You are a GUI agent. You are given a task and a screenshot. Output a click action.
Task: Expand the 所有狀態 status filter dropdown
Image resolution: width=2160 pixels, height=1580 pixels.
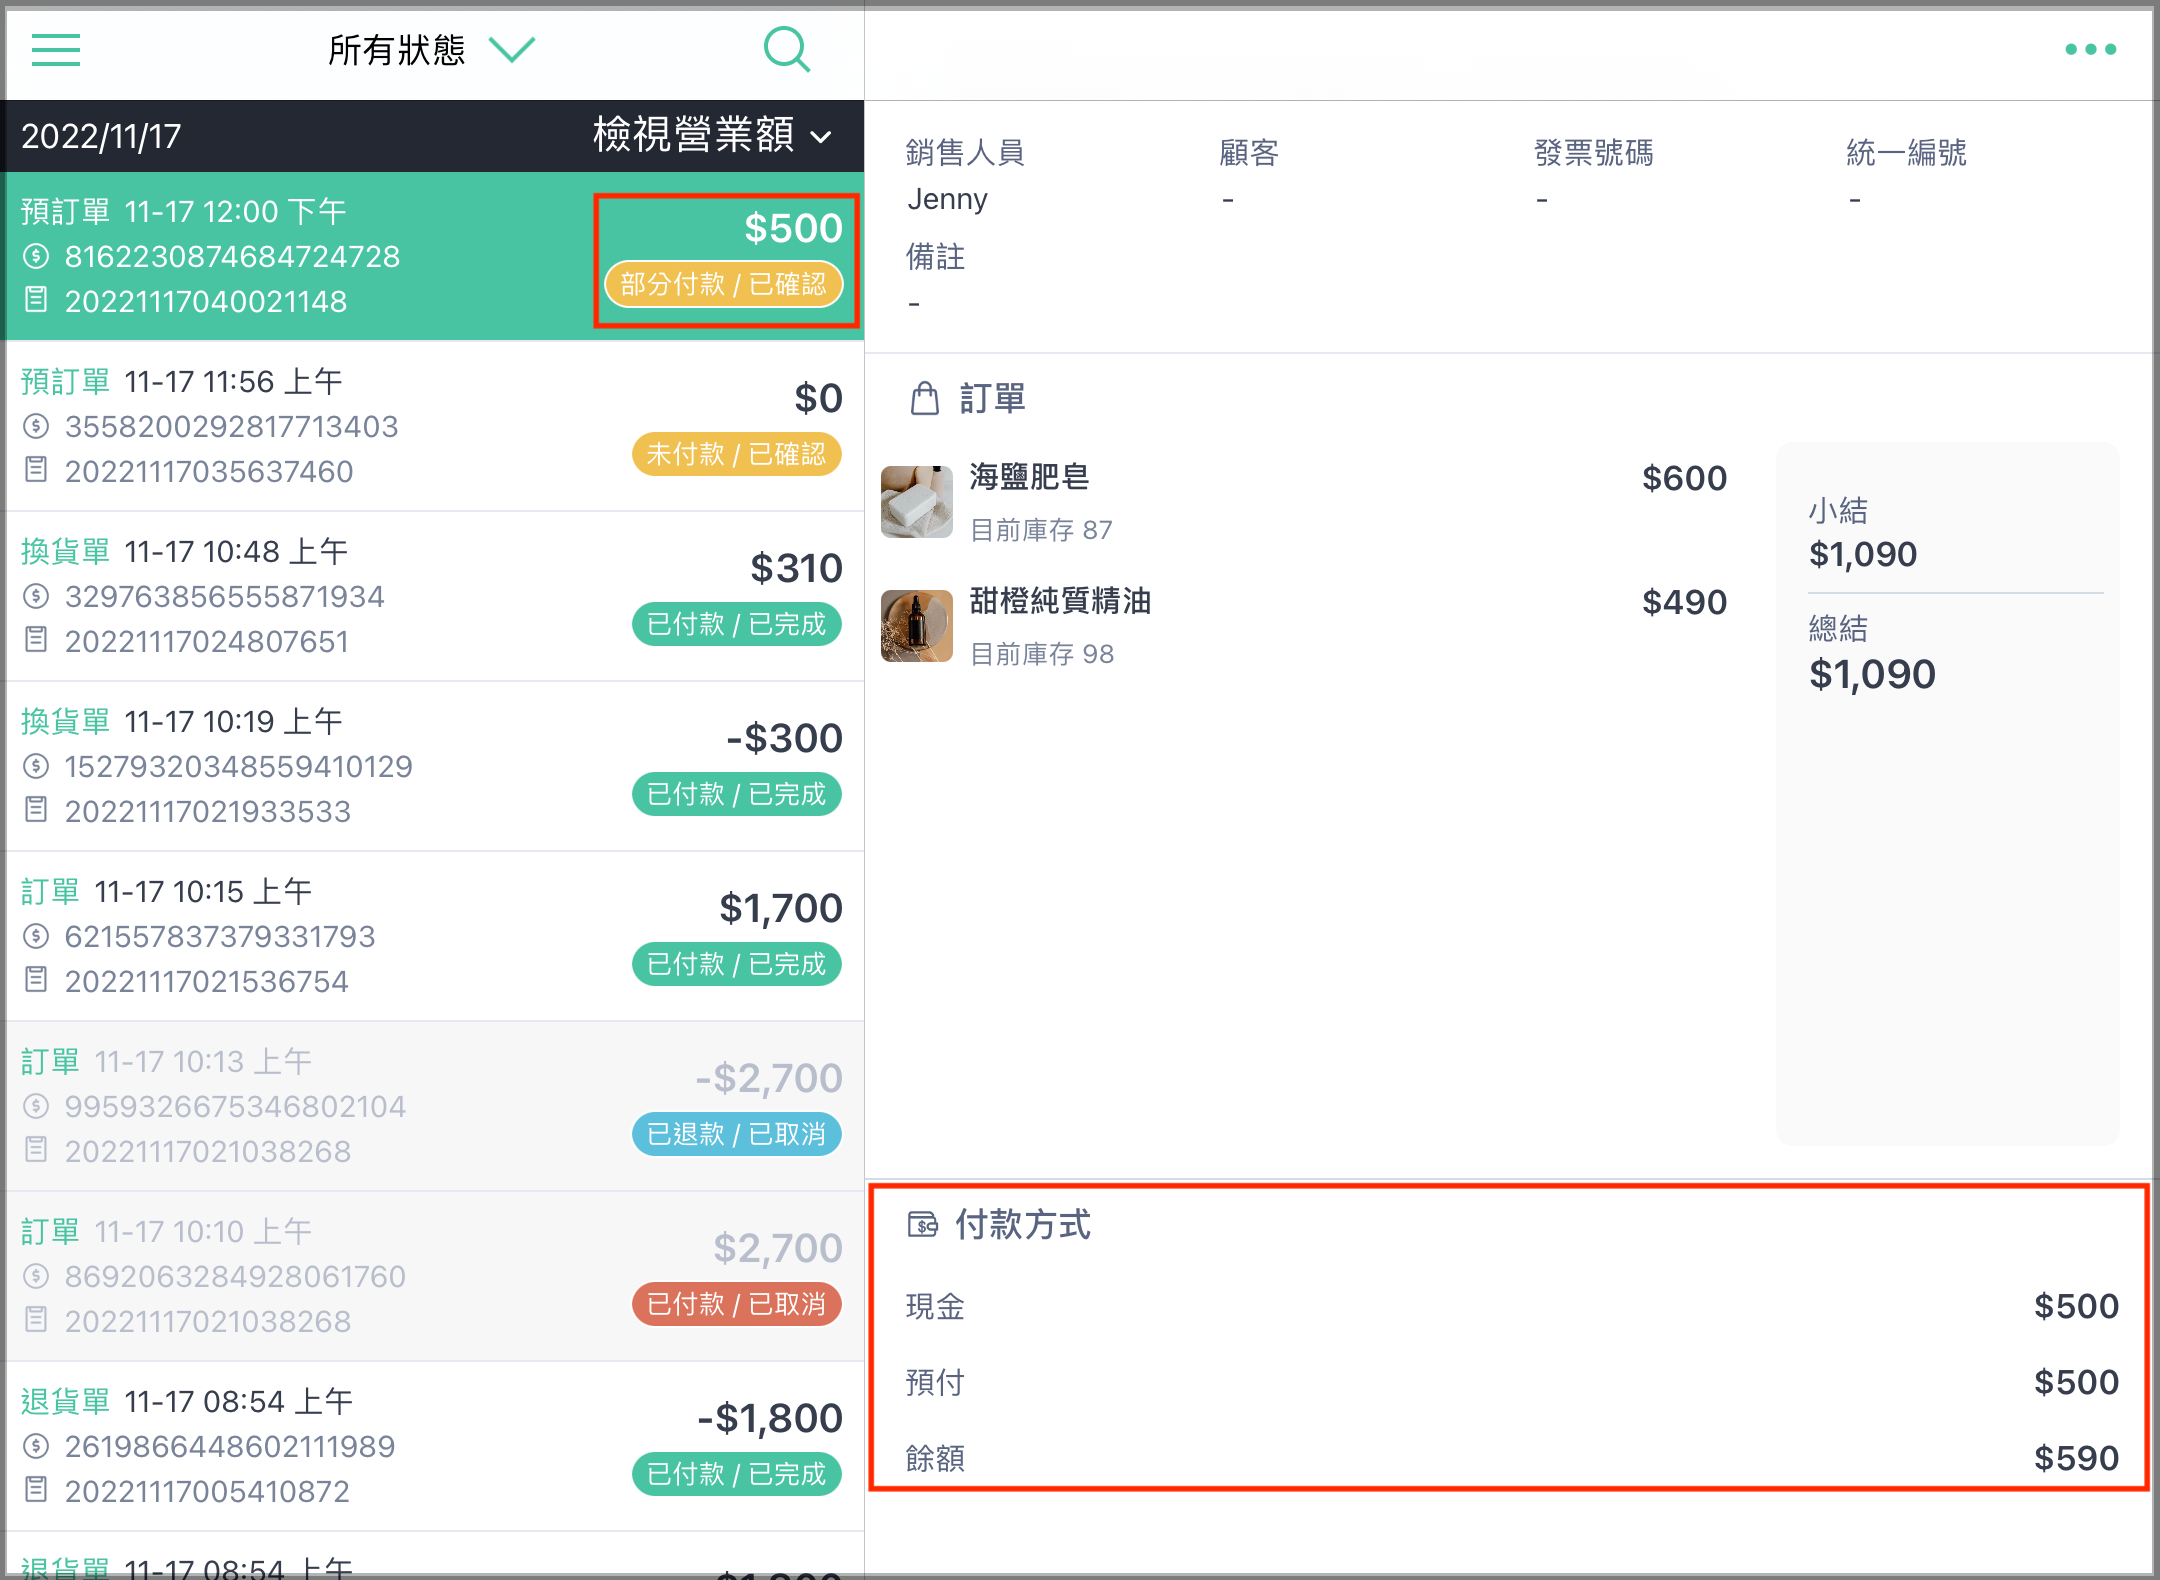click(431, 49)
